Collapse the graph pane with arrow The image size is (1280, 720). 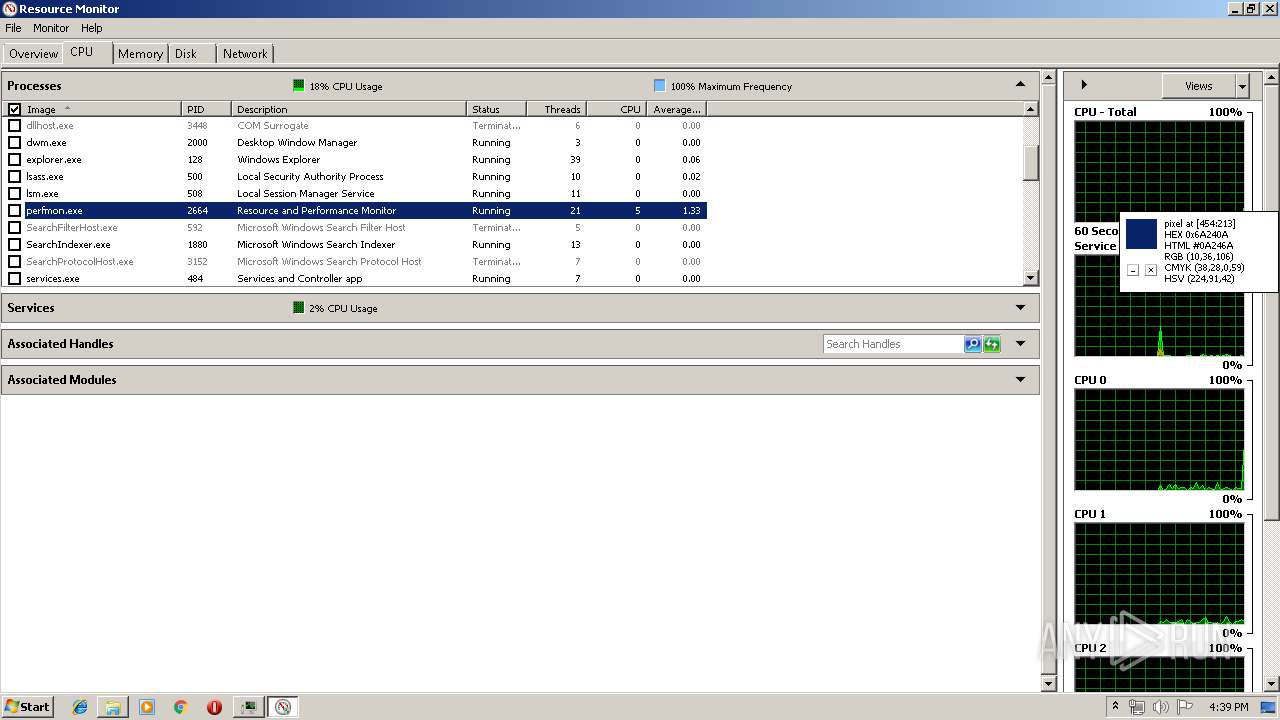tap(1084, 85)
